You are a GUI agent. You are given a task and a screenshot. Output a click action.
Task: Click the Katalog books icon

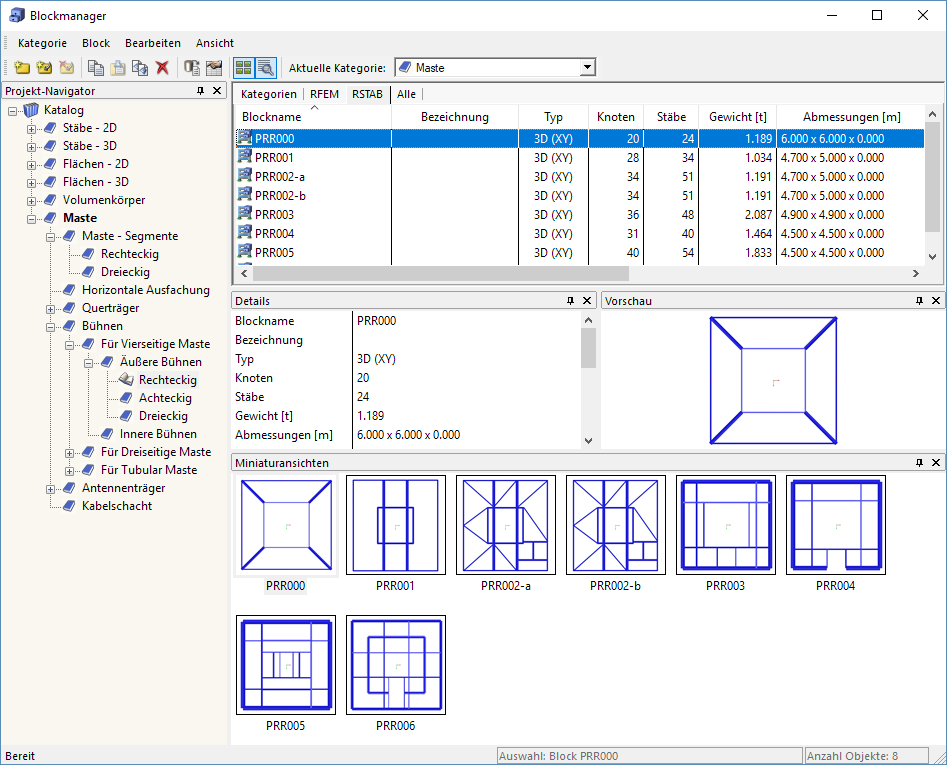pos(31,110)
